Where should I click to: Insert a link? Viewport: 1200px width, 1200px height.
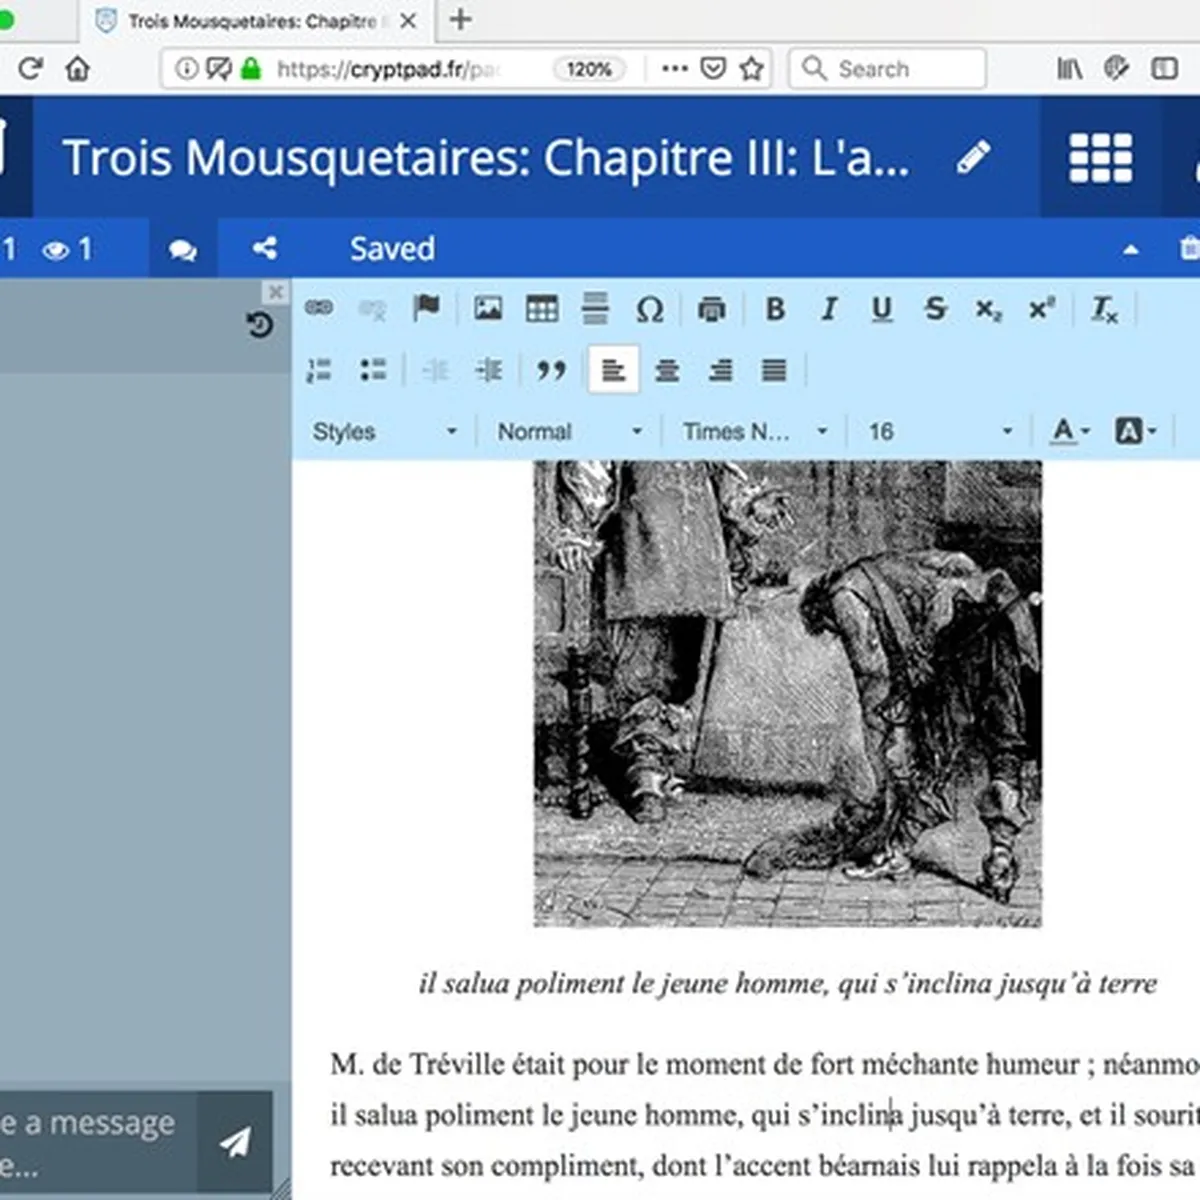click(x=319, y=308)
